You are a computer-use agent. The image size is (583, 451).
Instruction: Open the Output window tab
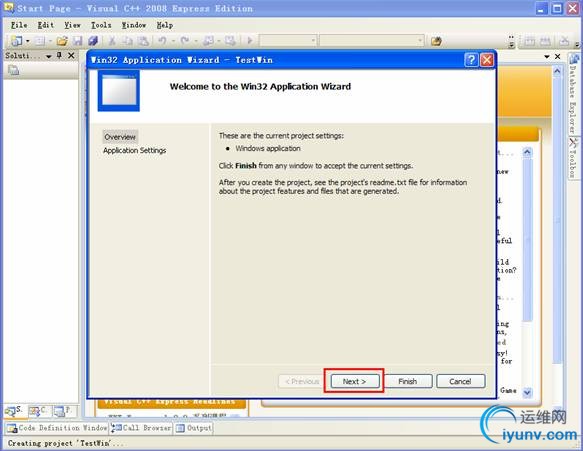(194, 428)
